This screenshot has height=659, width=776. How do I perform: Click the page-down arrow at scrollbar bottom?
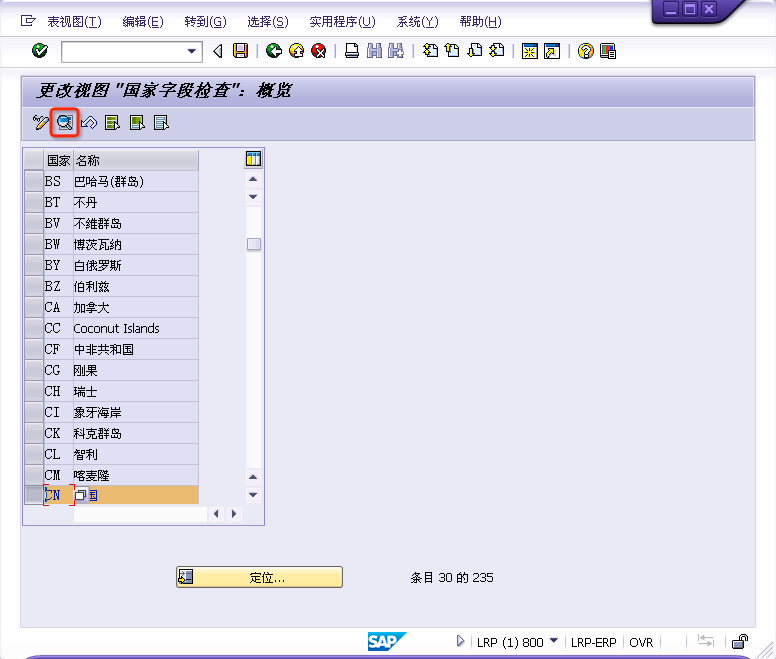[x=253, y=495]
